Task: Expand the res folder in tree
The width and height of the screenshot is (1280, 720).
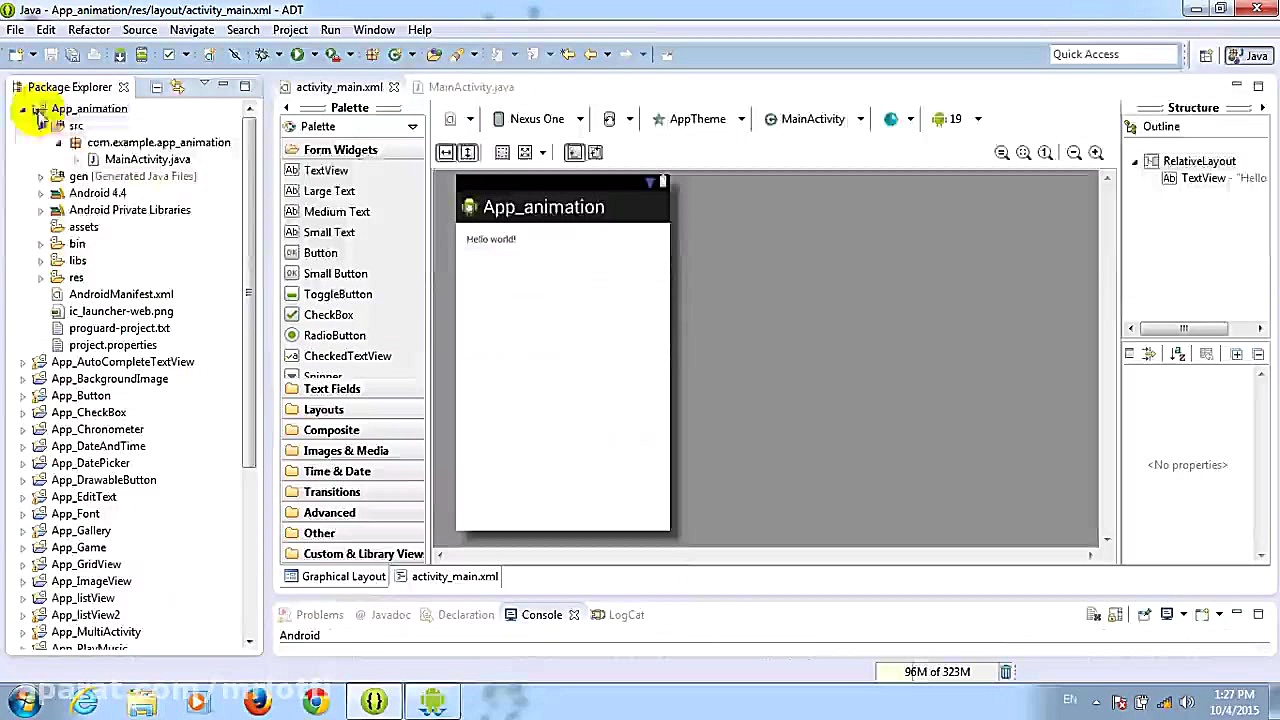Action: [x=41, y=278]
